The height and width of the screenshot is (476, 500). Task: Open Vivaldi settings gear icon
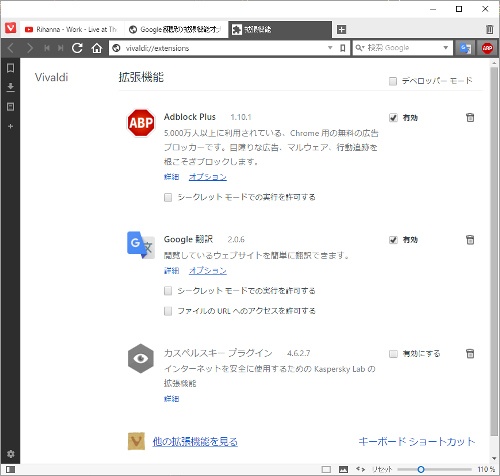(x=10, y=454)
